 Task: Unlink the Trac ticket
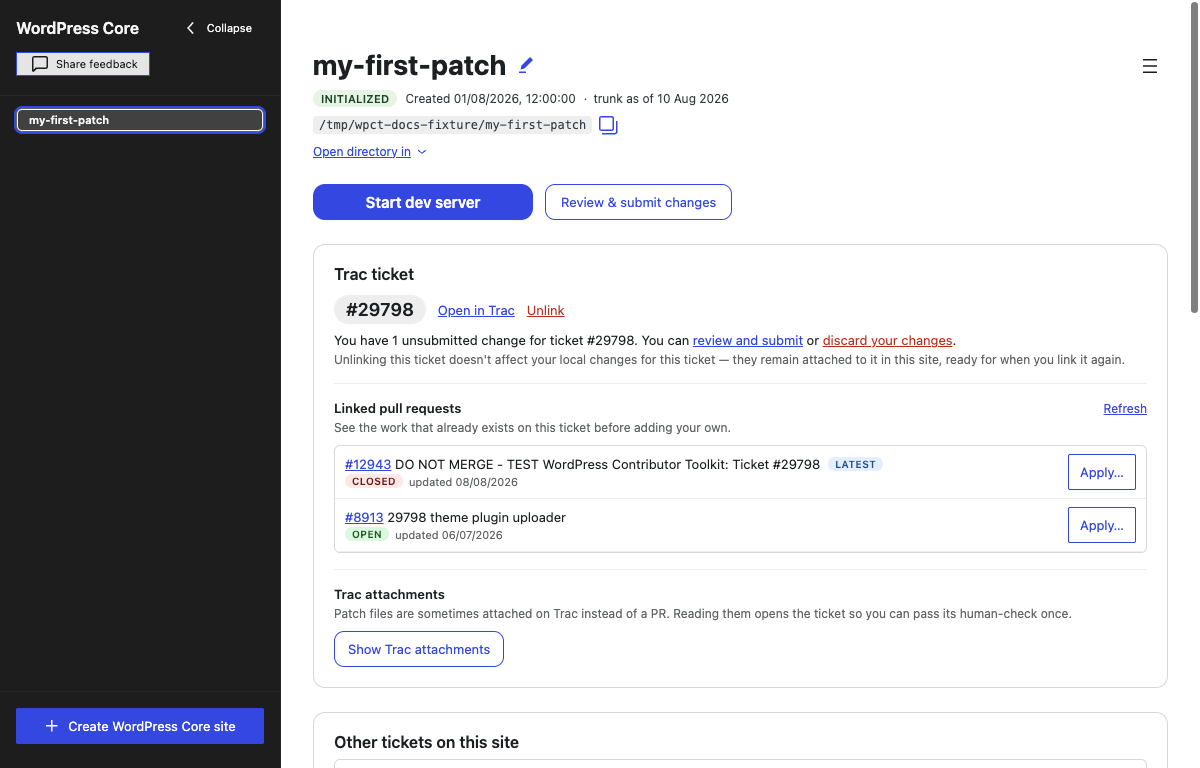[x=546, y=311]
